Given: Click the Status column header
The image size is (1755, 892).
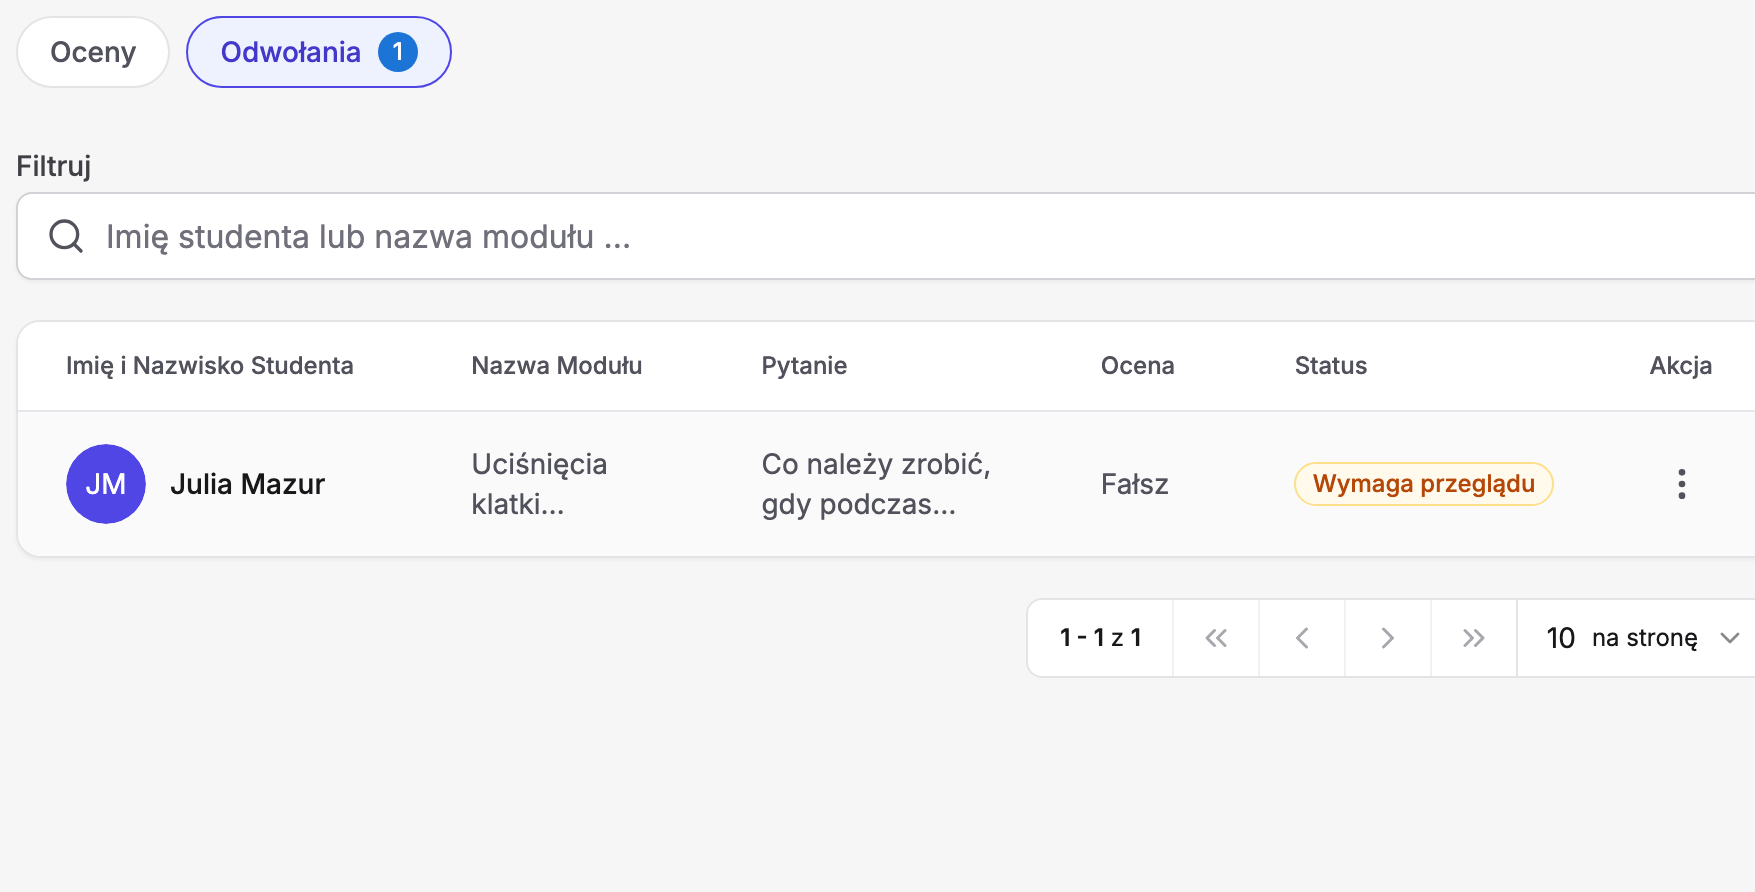Looking at the screenshot, I should tap(1331, 366).
